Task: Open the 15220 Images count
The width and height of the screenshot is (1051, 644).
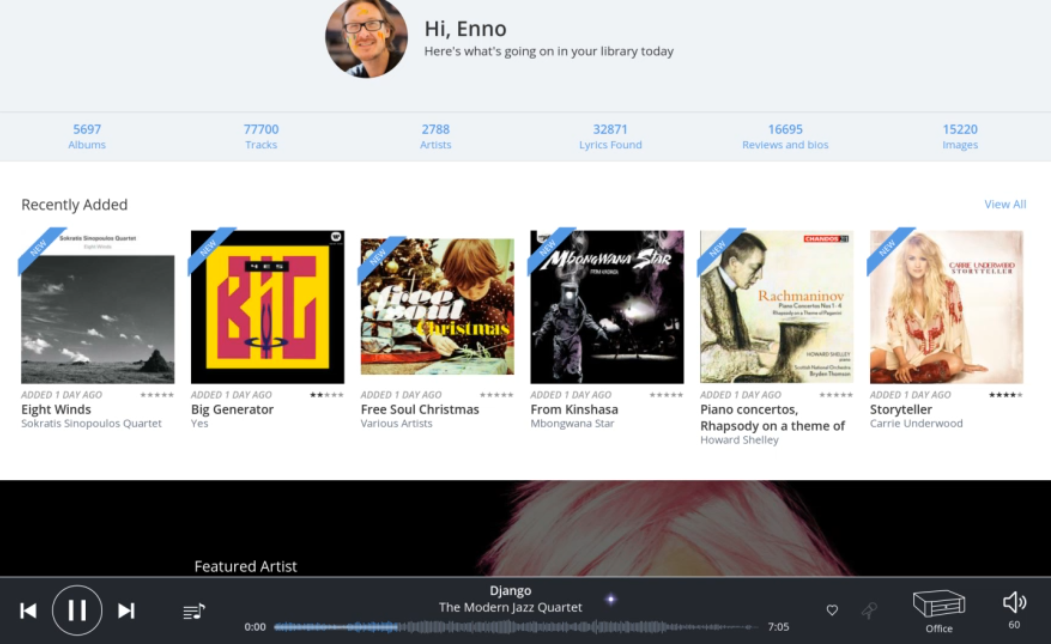Action: [x=960, y=136]
